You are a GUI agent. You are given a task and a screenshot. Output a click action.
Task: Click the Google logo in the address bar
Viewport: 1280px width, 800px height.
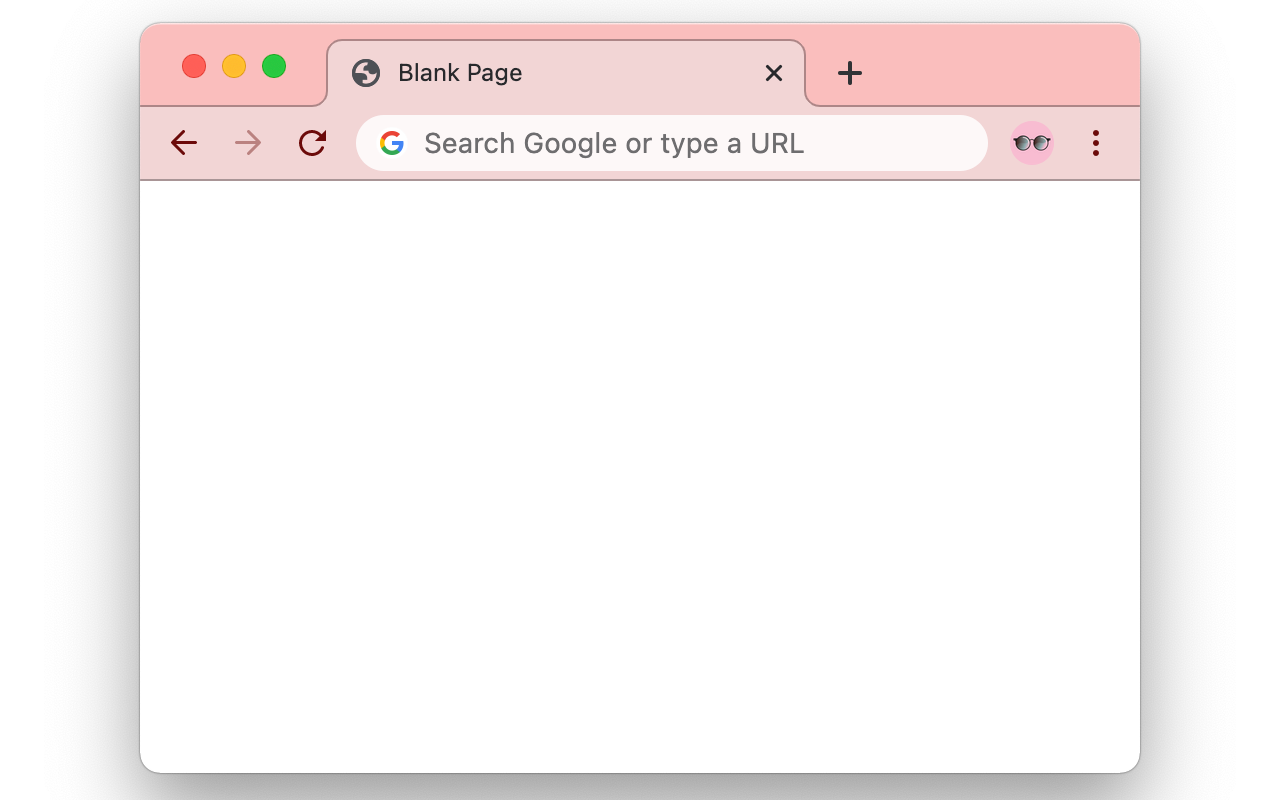(392, 143)
